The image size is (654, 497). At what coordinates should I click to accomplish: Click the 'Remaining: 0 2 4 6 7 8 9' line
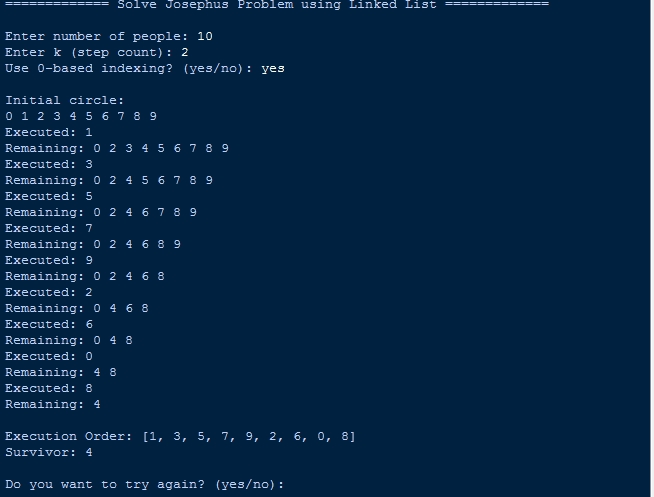pos(101,212)
